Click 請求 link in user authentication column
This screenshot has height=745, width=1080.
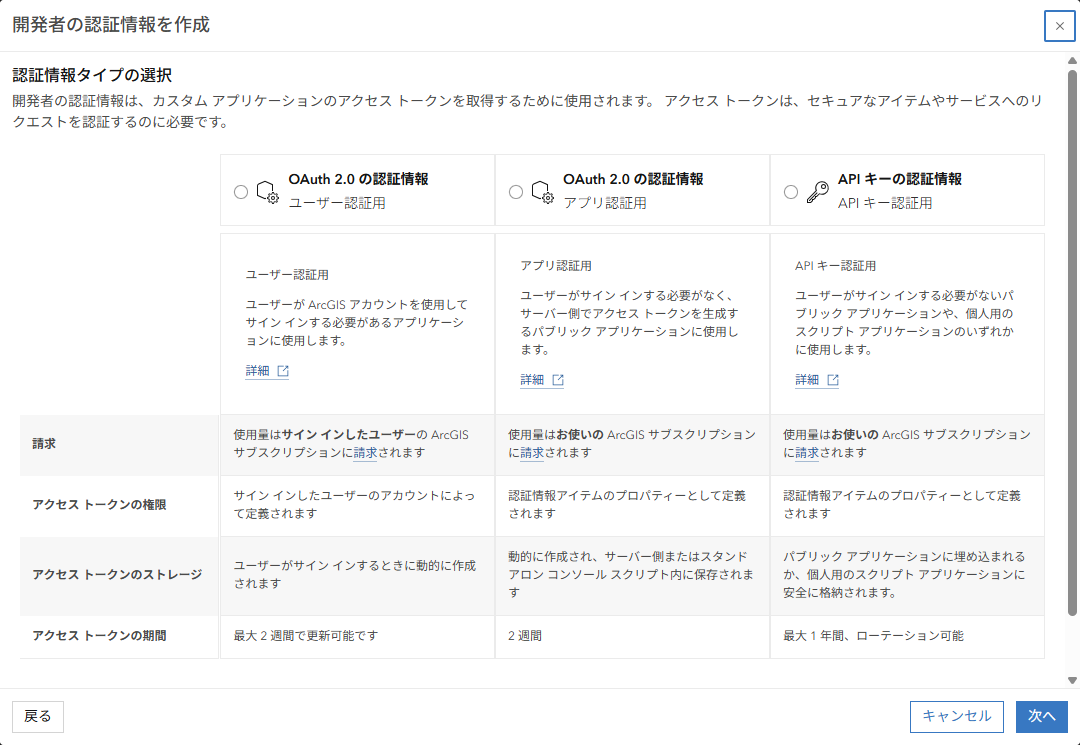(365, 453)
